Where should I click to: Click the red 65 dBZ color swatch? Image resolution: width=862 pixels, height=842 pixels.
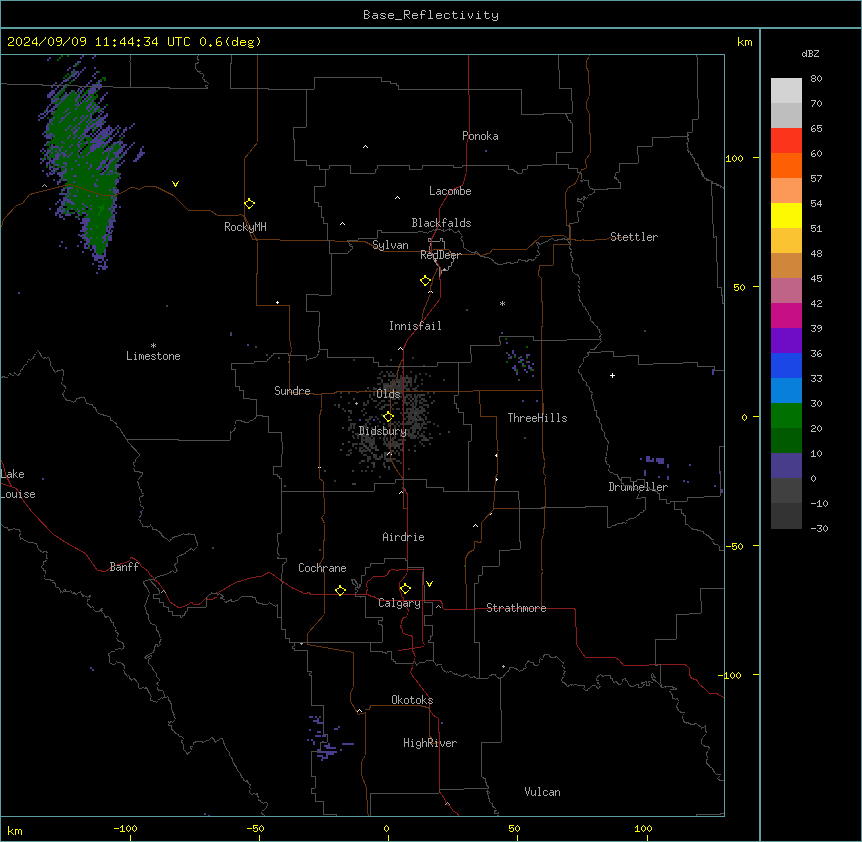(786, 140)
